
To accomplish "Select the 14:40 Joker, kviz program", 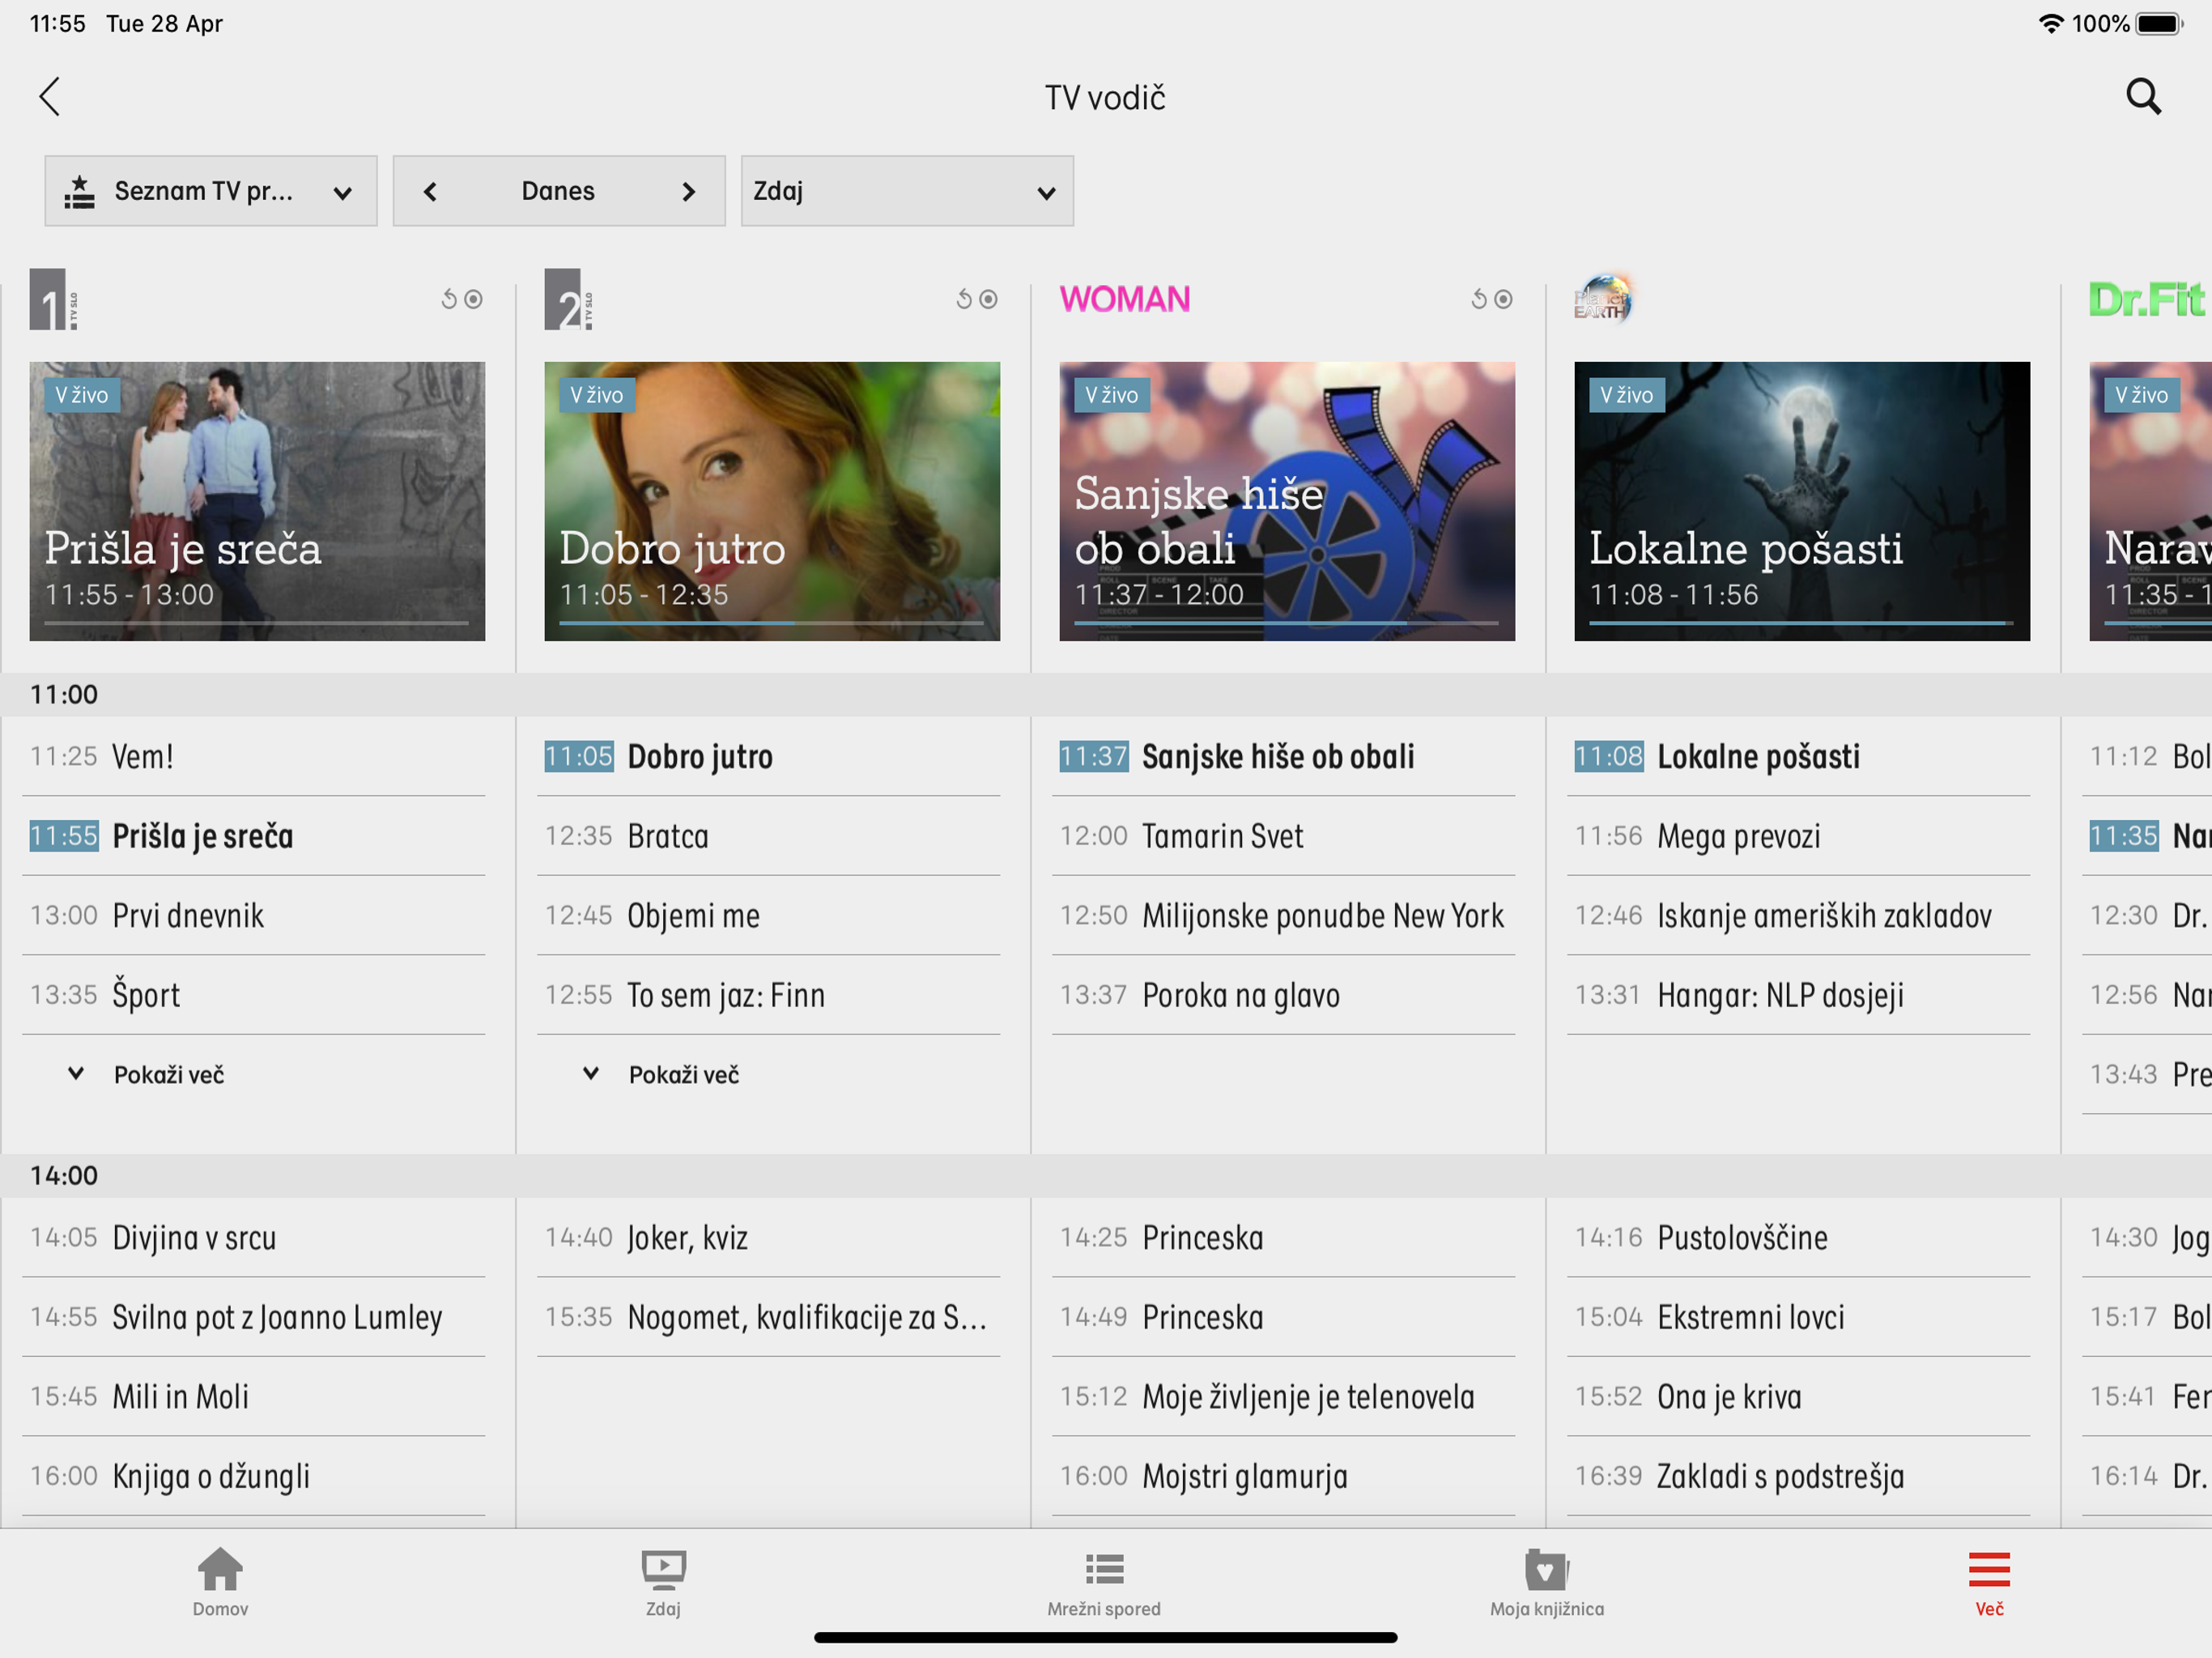I will pos(769,1238).
